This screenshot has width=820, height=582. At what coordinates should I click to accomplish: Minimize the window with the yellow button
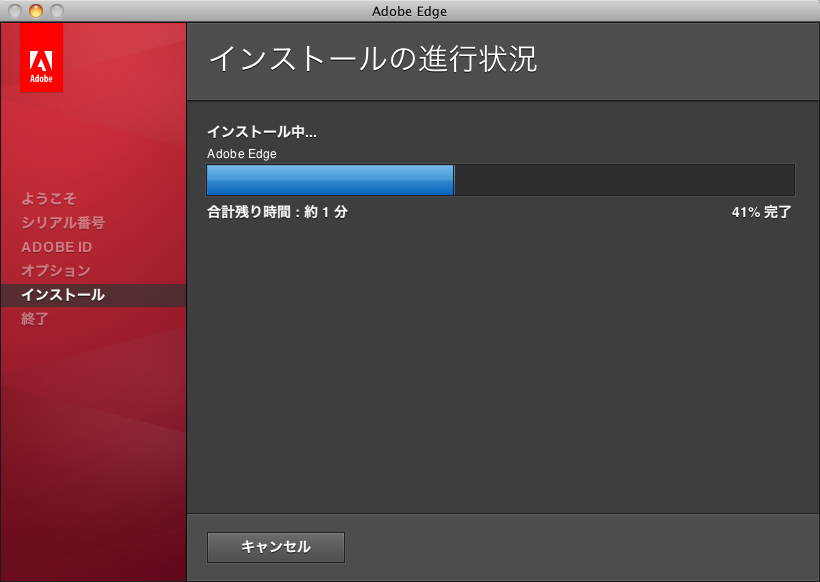pyautogui.click(x=36, y=11)
